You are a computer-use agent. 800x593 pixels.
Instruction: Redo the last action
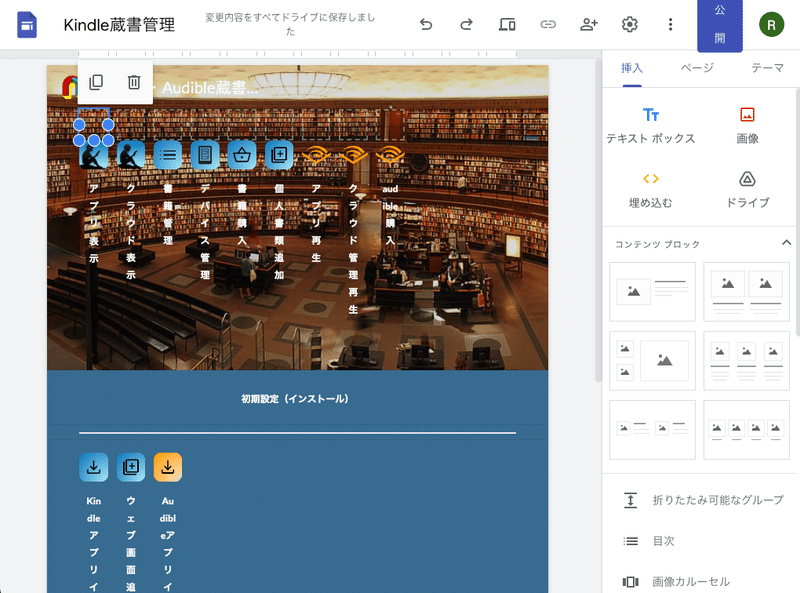coord(466,24)
